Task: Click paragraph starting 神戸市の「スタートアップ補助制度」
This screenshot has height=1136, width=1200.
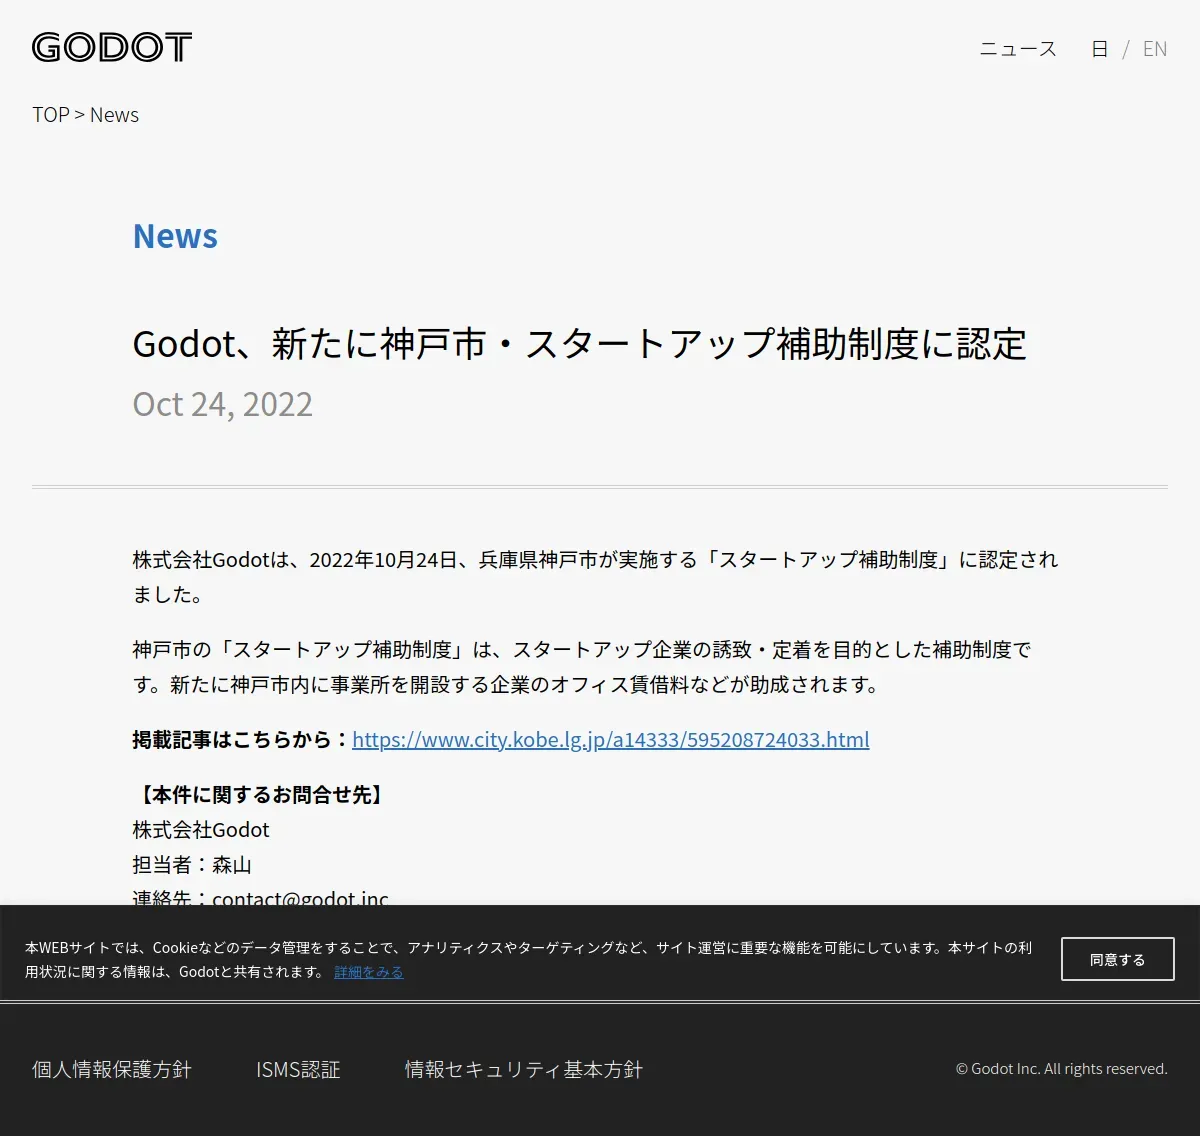Action: click(x=582, y=667)
